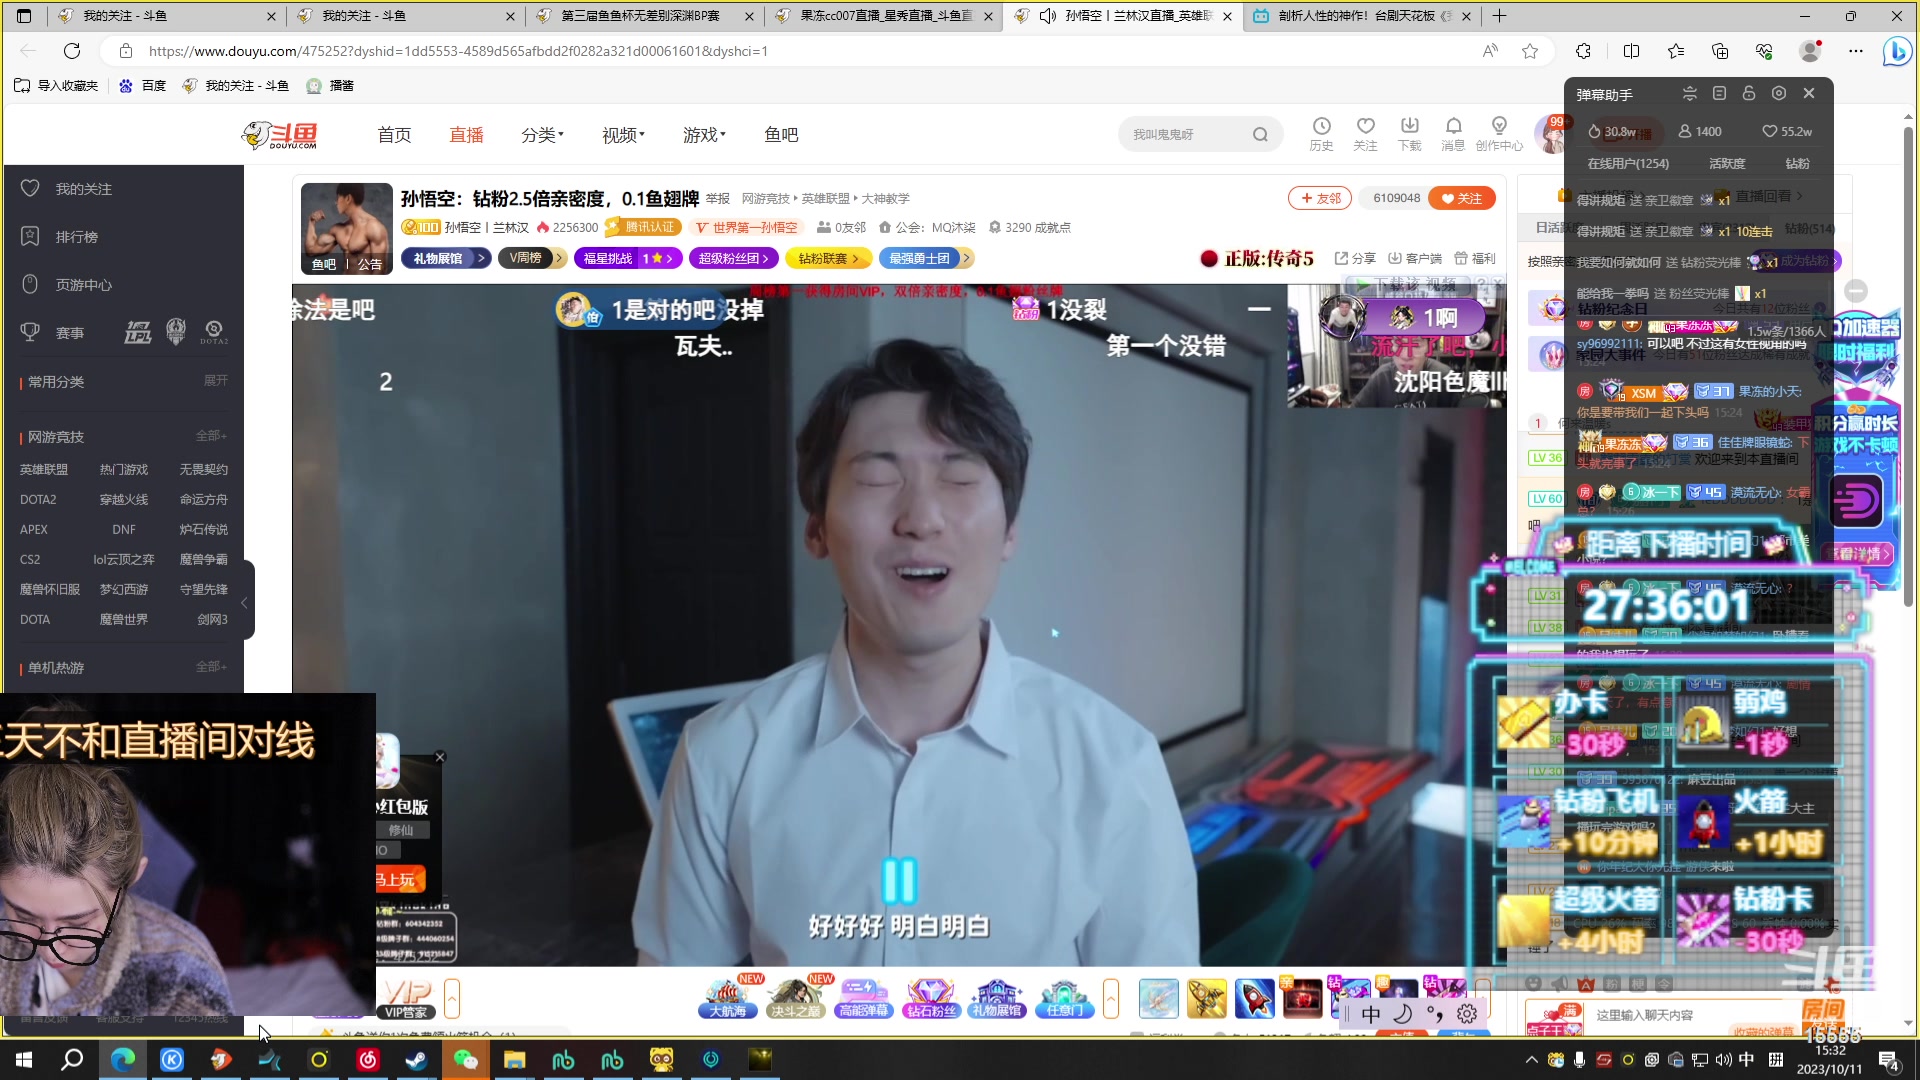Image resolution: width=1920 pixels, height=1080 pixels.
Task: Click the +友邻 button
Action: coord(1320,198)
